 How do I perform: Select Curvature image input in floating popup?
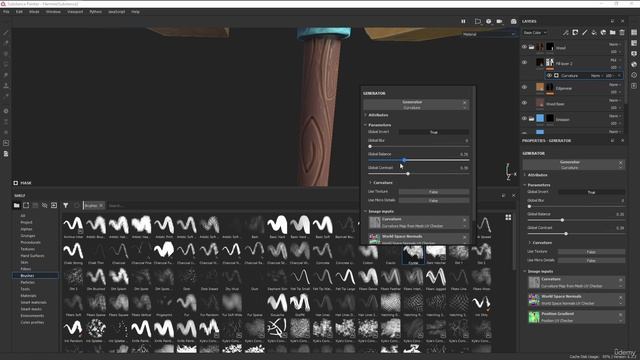coord(418,222)
